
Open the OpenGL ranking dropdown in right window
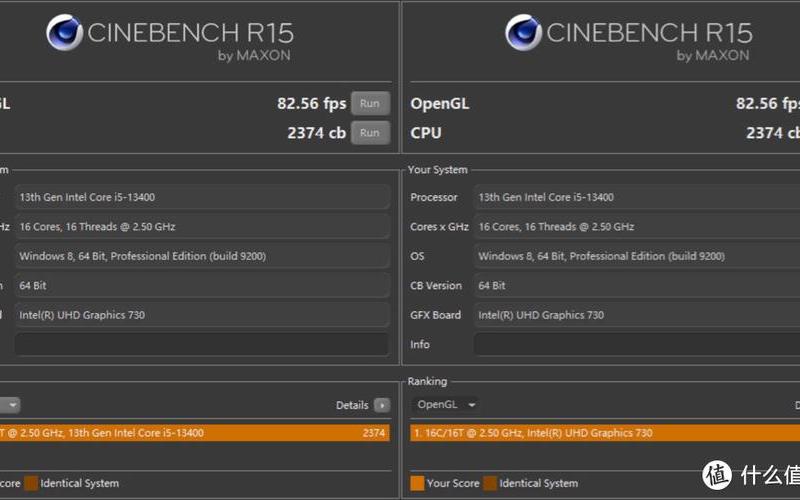pos(445,405)
